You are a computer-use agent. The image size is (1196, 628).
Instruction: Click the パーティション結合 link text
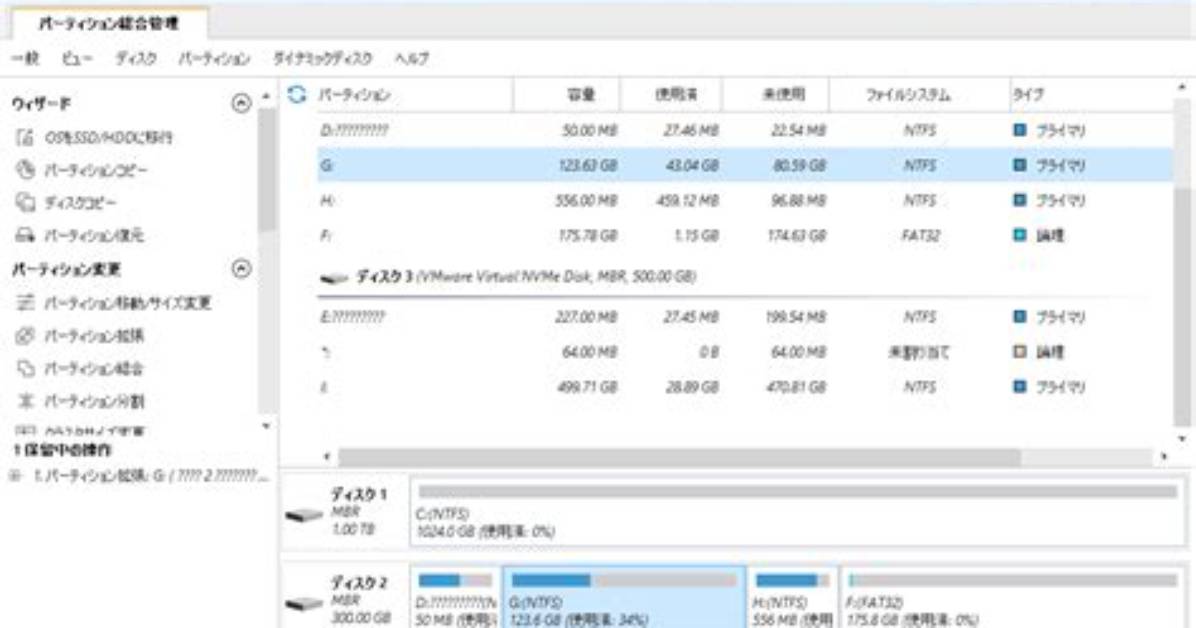(x=94, y=369)
